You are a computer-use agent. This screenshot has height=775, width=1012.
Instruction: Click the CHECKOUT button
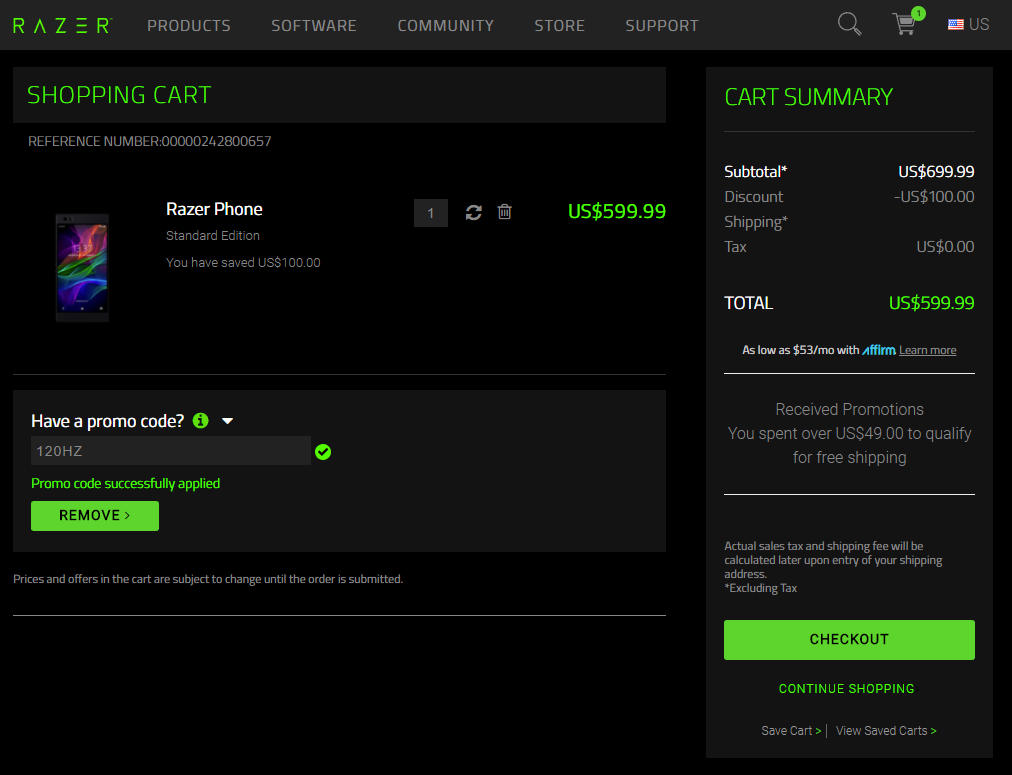848,639
